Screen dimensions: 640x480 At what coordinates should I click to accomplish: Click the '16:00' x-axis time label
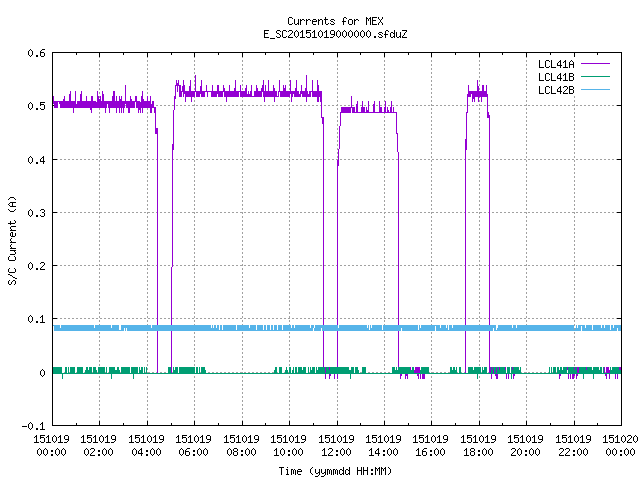(431, 452)
